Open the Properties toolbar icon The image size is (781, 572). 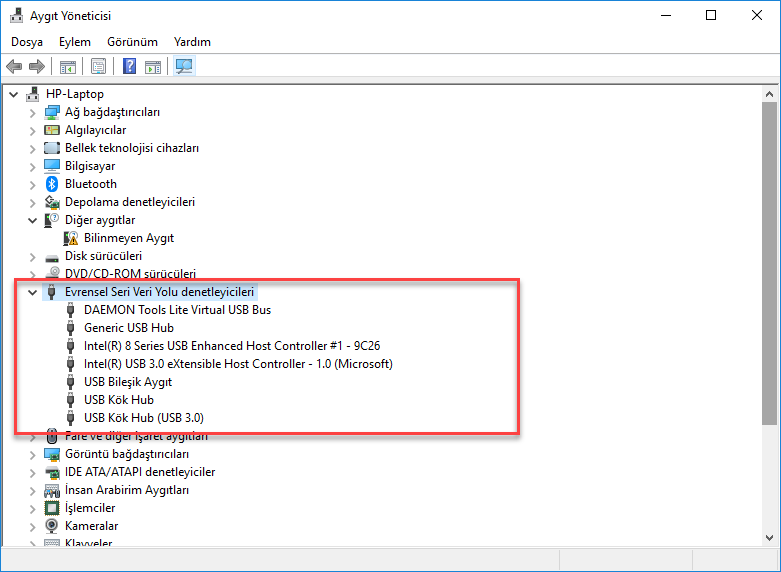click(99, 66)
